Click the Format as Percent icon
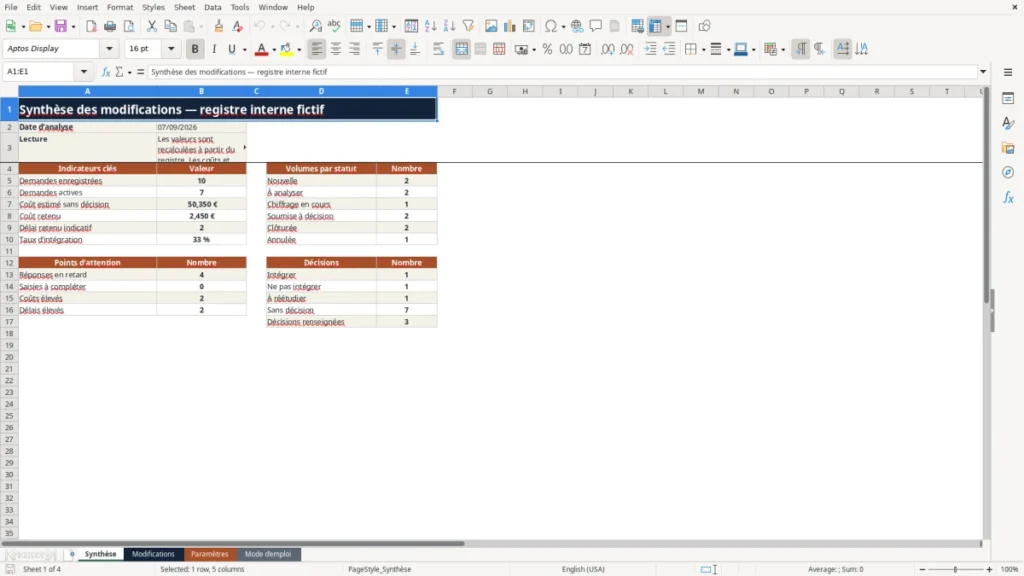Image resolution: width=1024 pixels, height=576 pixels. pyautogui.click(x=547, y=49)
